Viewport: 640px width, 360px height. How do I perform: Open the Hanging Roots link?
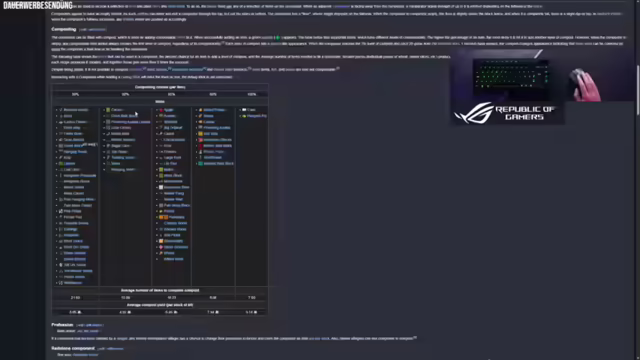coord(75,151)
